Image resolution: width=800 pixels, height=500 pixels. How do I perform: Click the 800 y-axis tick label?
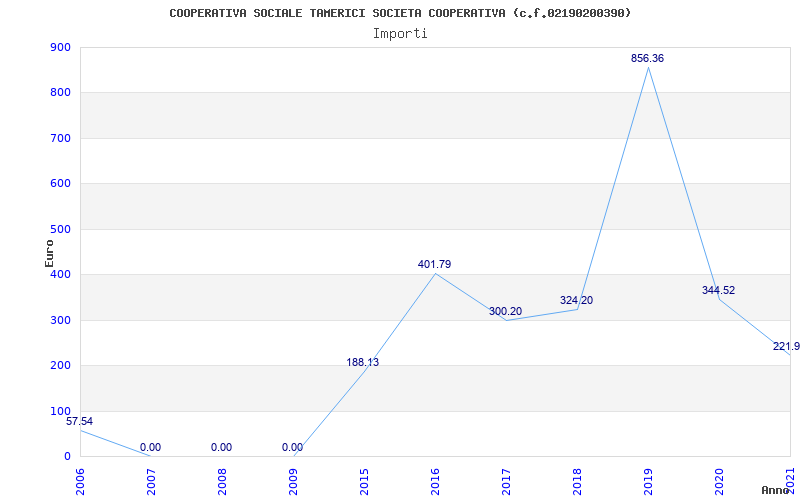tap(61, 93)
